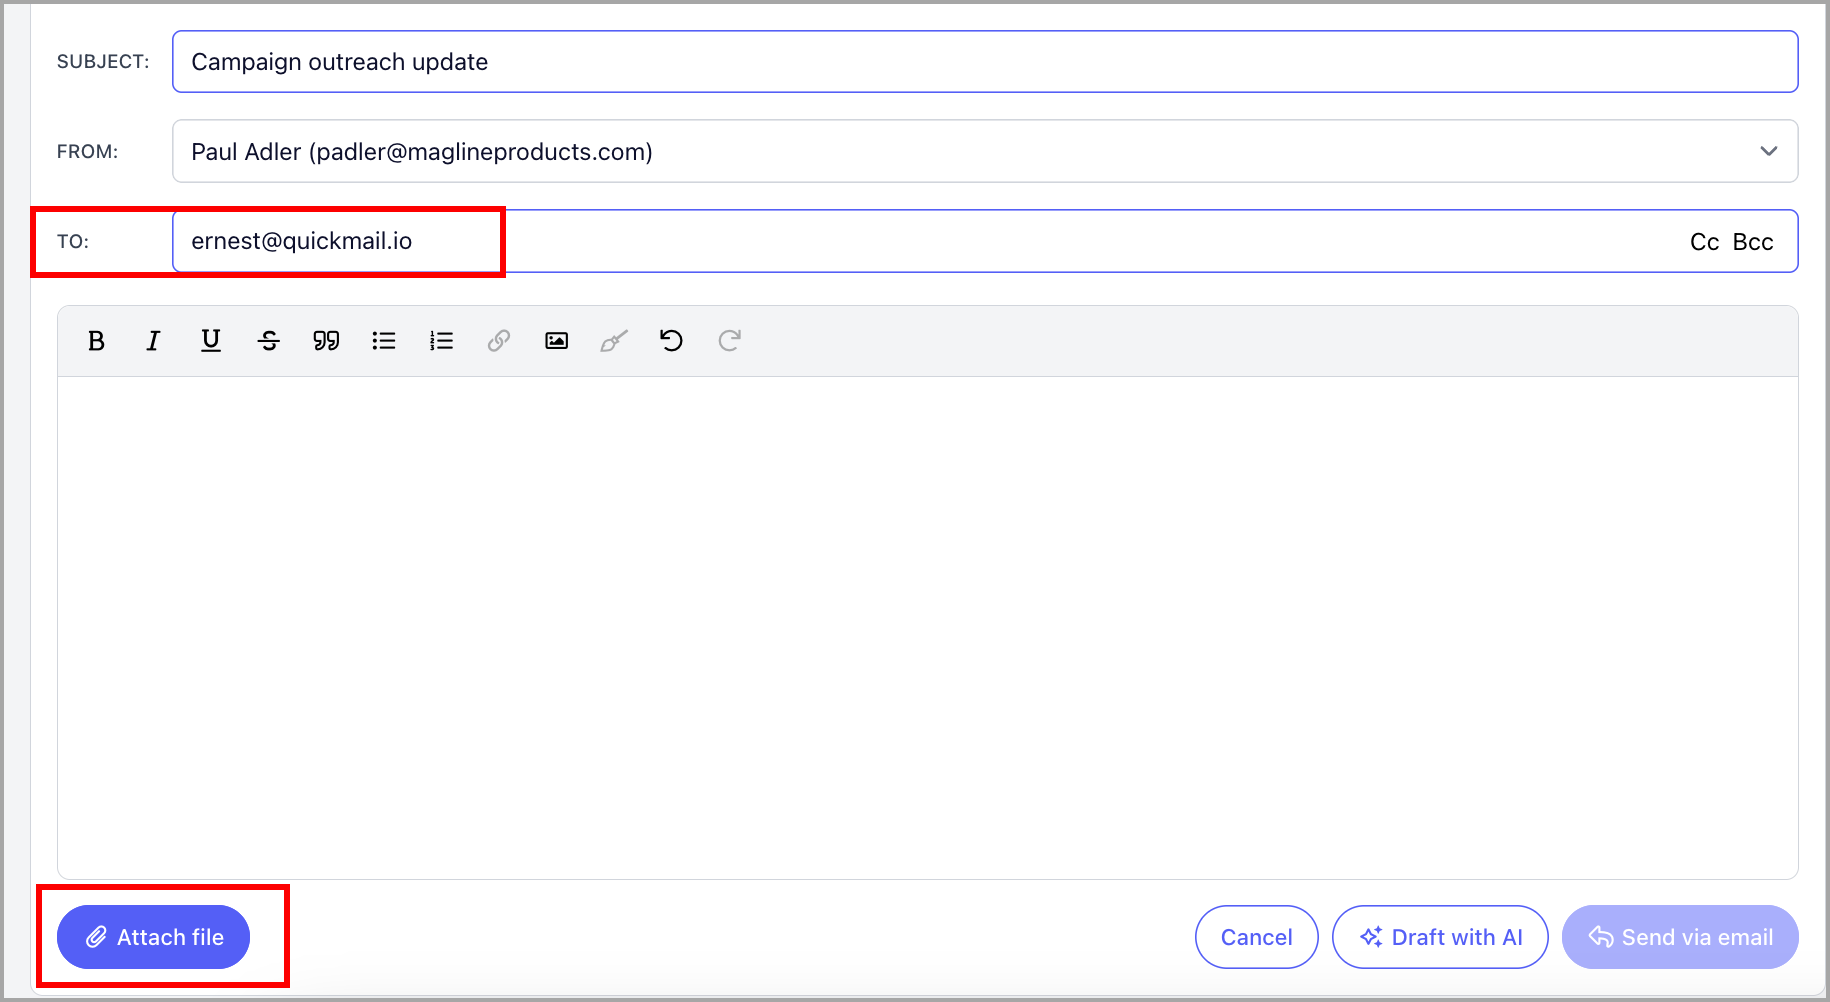Add a Cc recipient
Screen dimensions: 1830x1002
pos(1704,242)
